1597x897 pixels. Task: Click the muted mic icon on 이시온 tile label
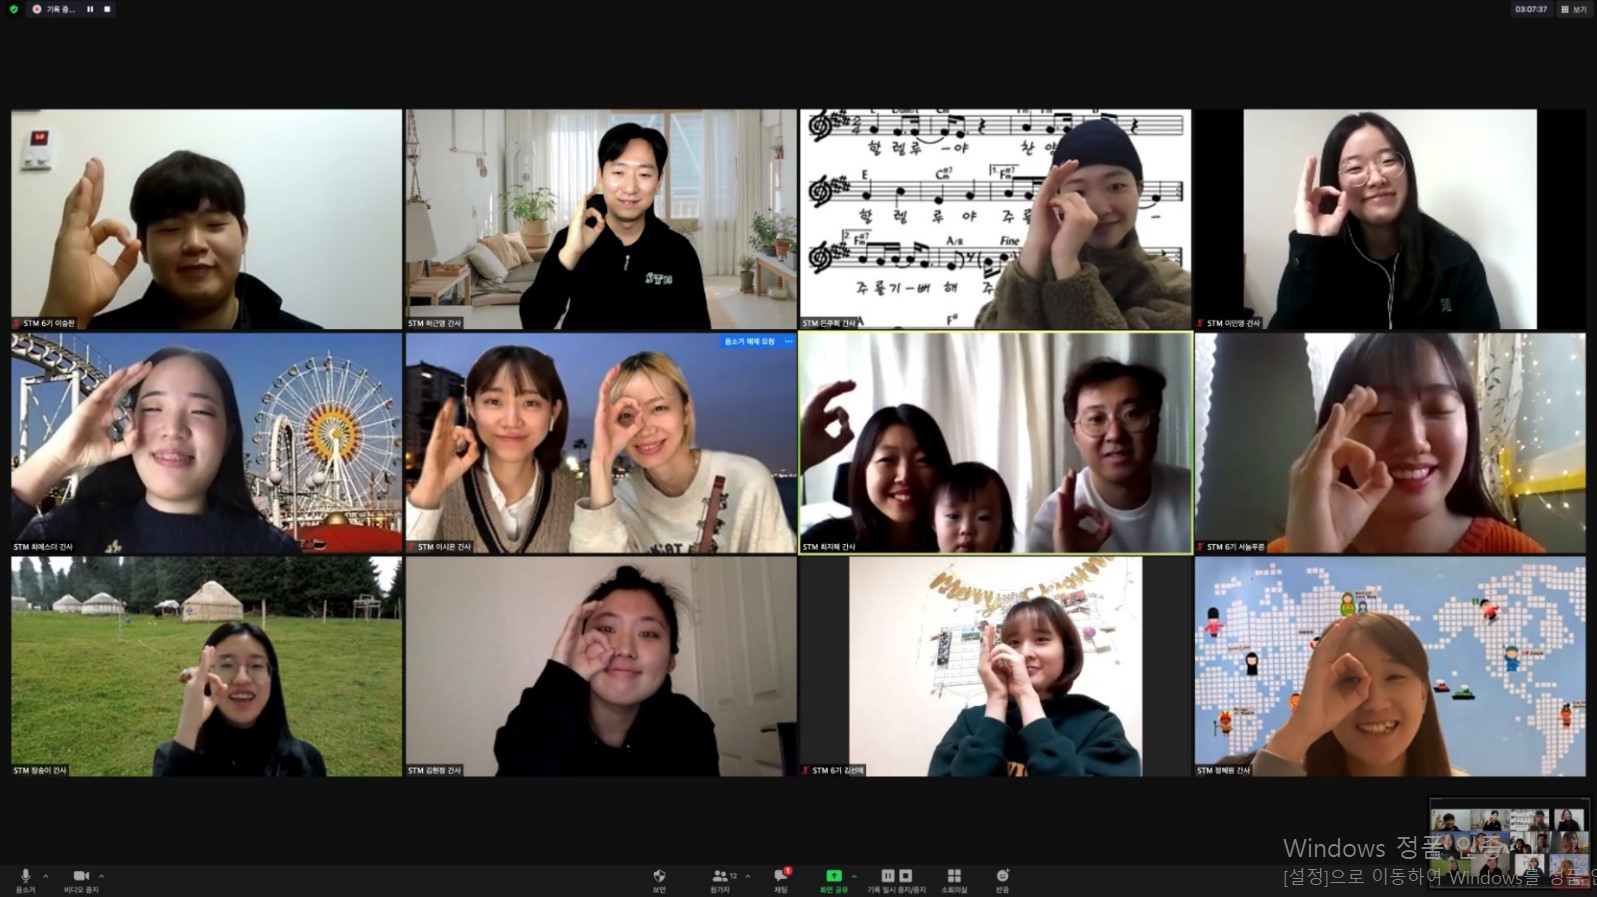click(412, 547)
